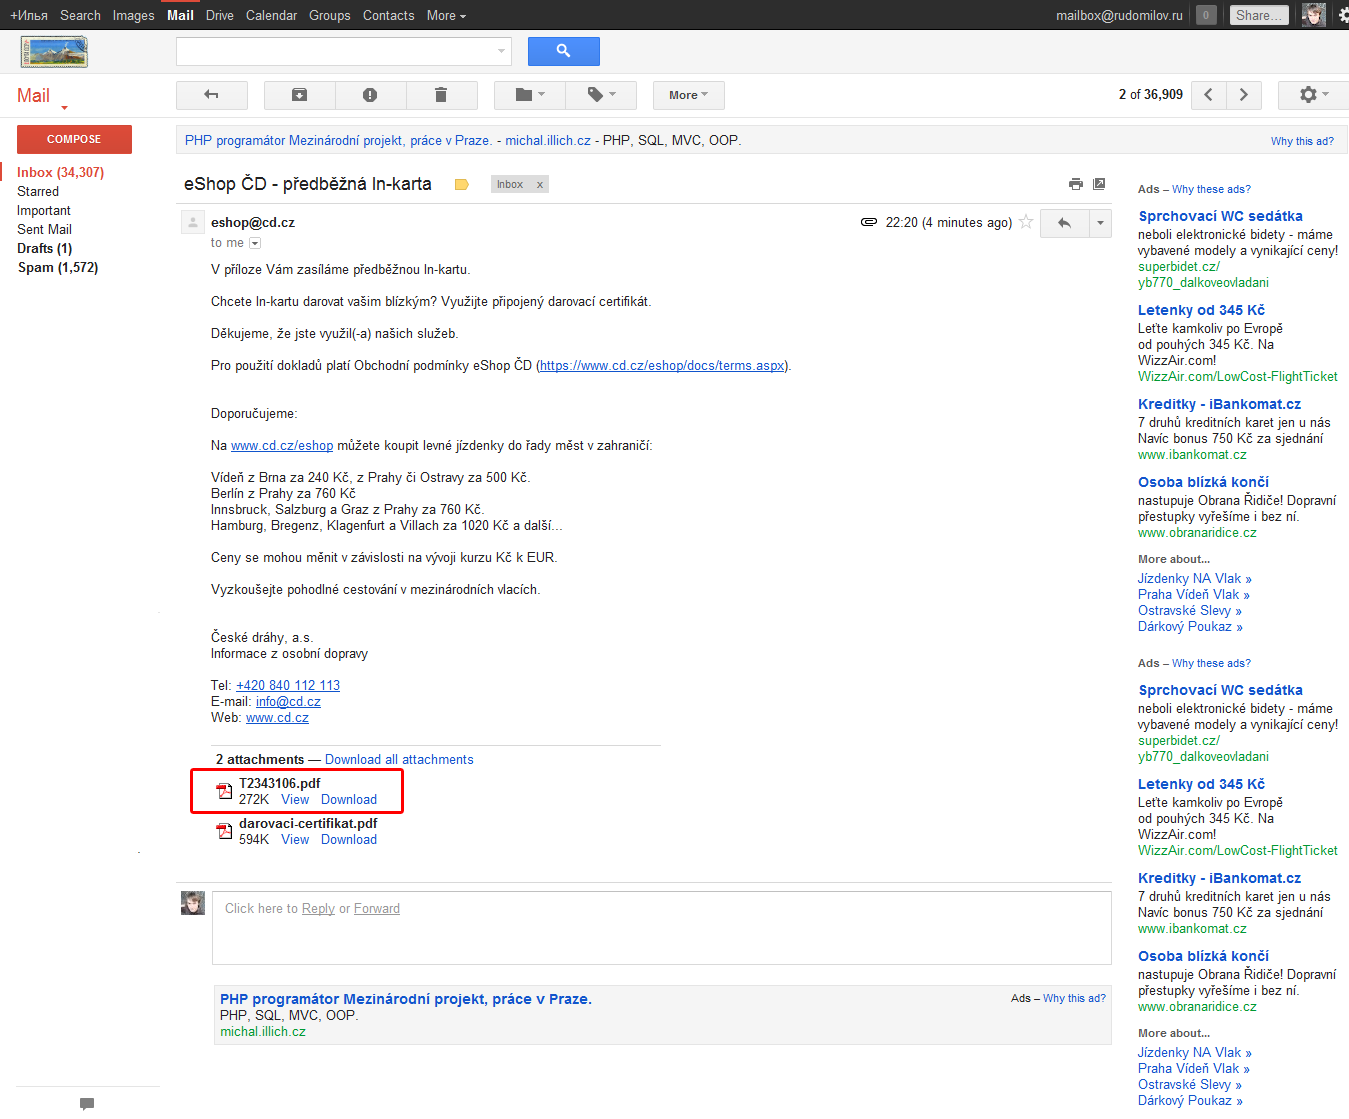Show details arrow next to 'to me'

pyautogui.click(x=255, y=243)
